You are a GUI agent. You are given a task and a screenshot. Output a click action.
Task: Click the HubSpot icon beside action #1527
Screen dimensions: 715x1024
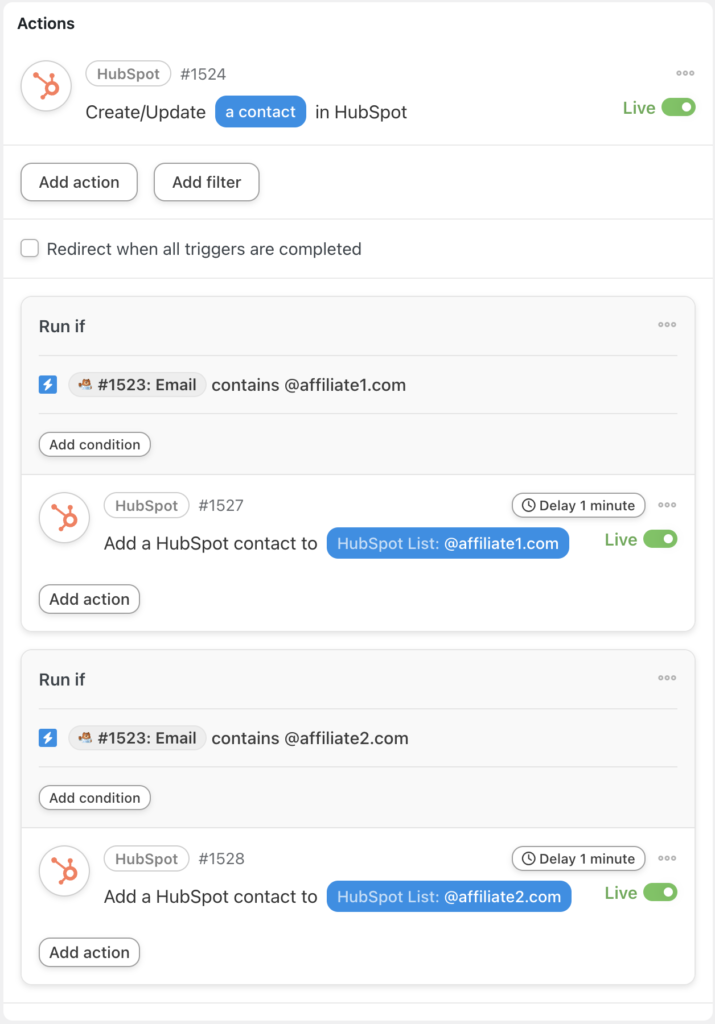pos(63,518)
